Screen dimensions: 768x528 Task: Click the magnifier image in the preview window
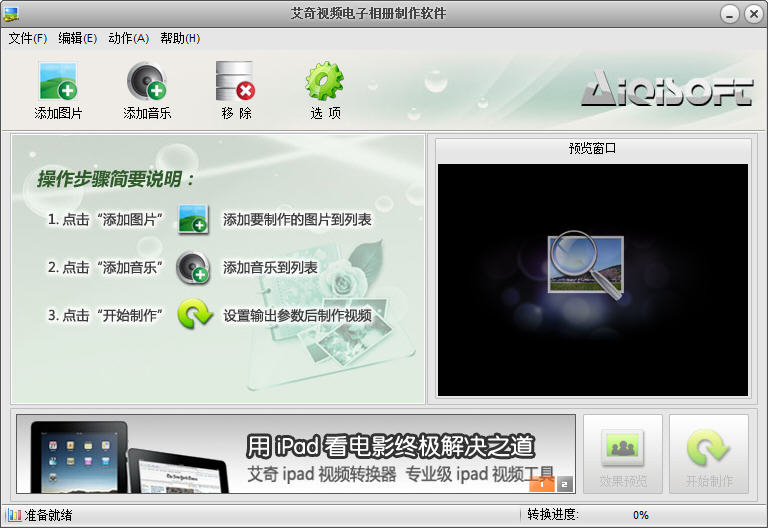click(x=586, y=265)
